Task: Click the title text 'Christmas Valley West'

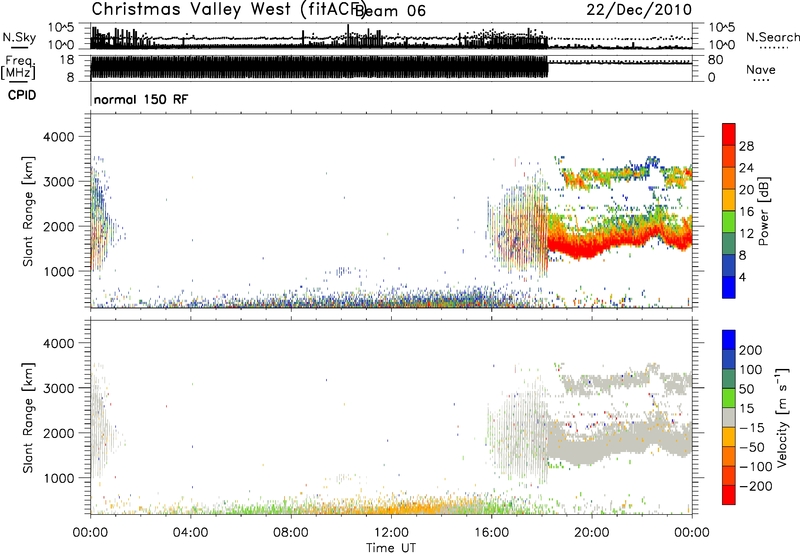Action: click(192, 9)
